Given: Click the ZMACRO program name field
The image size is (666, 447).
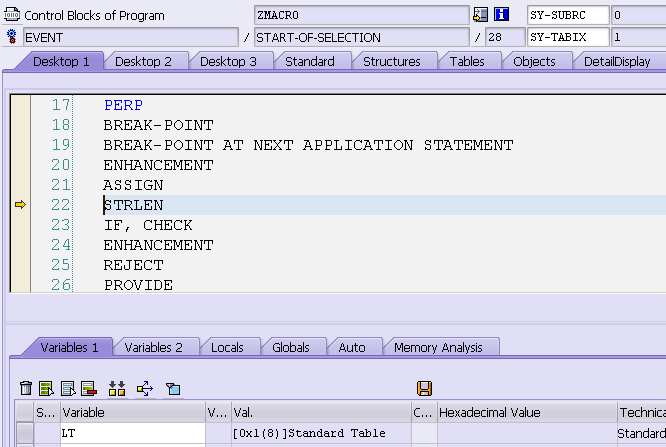Looking at the screenshot, I should point(361,15).
